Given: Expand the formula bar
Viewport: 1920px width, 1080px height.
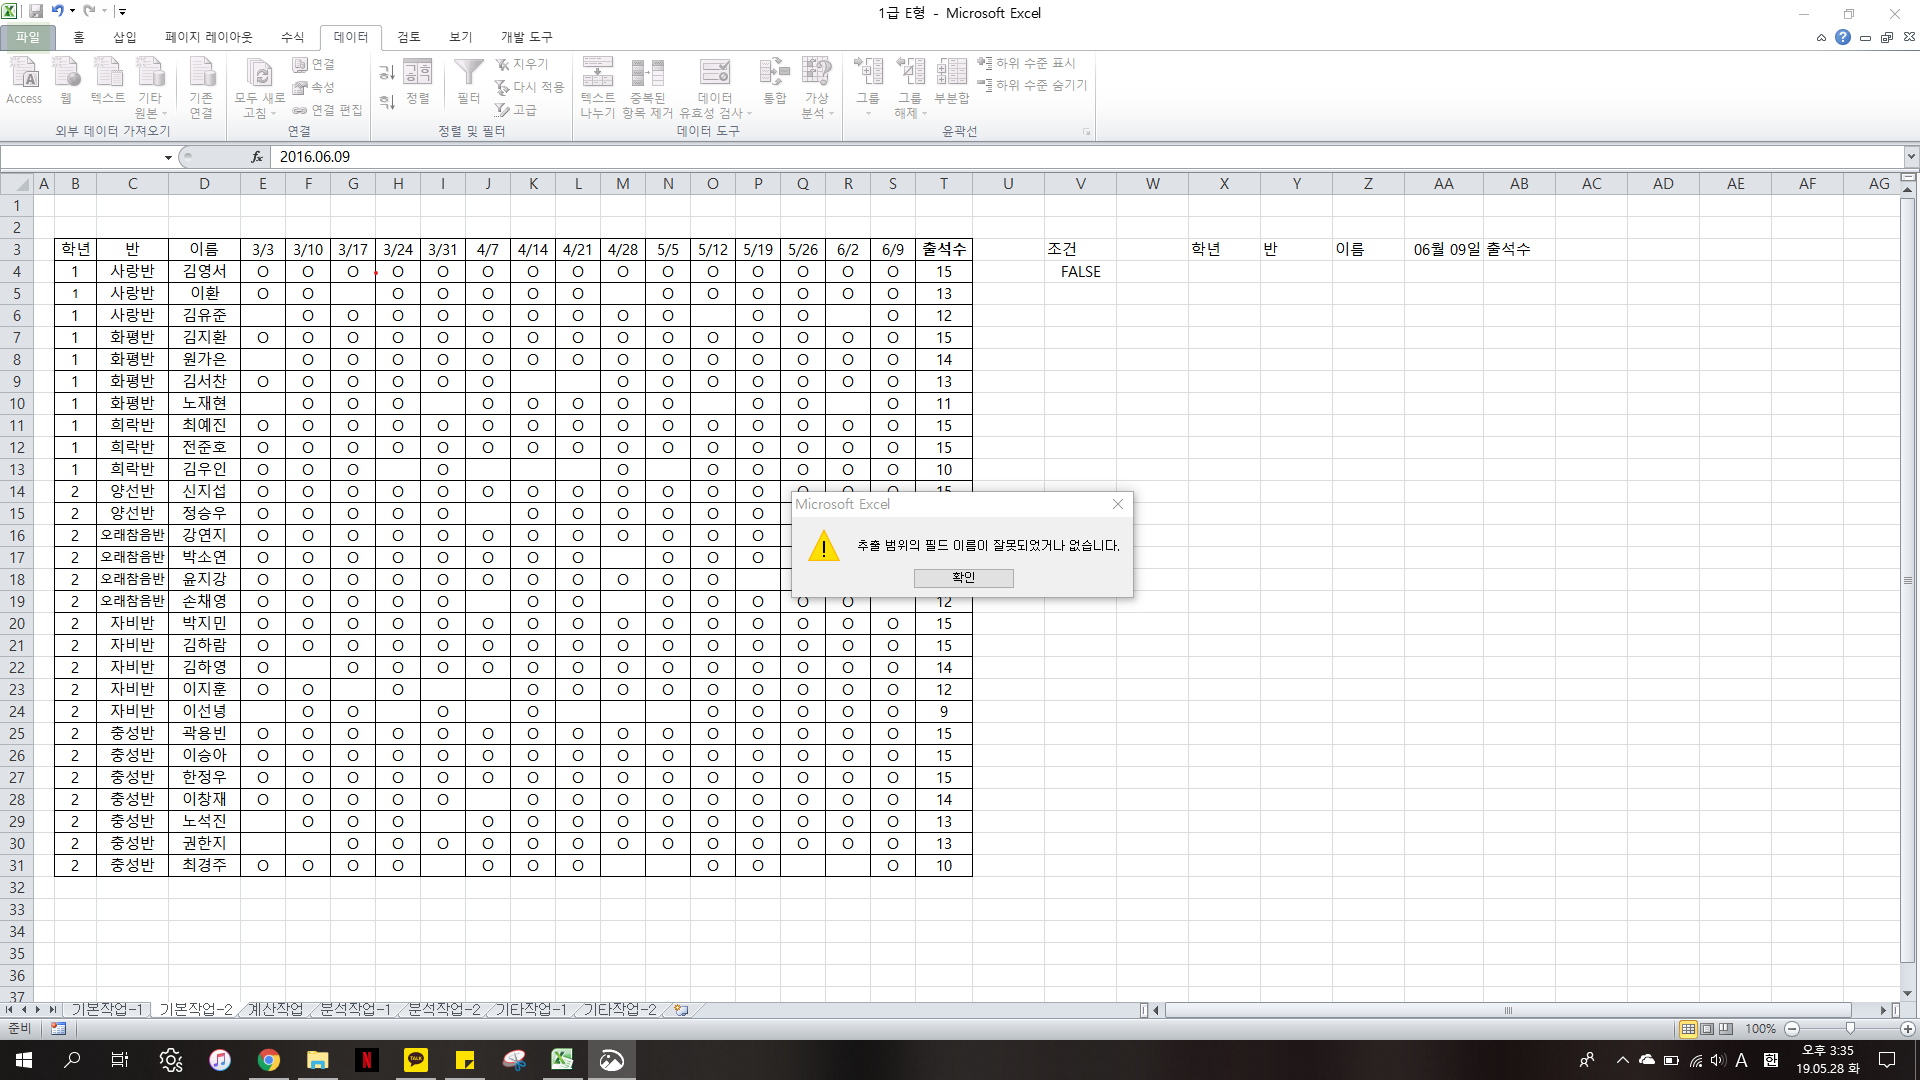Looking at the screenshot, I should 1911,157.
